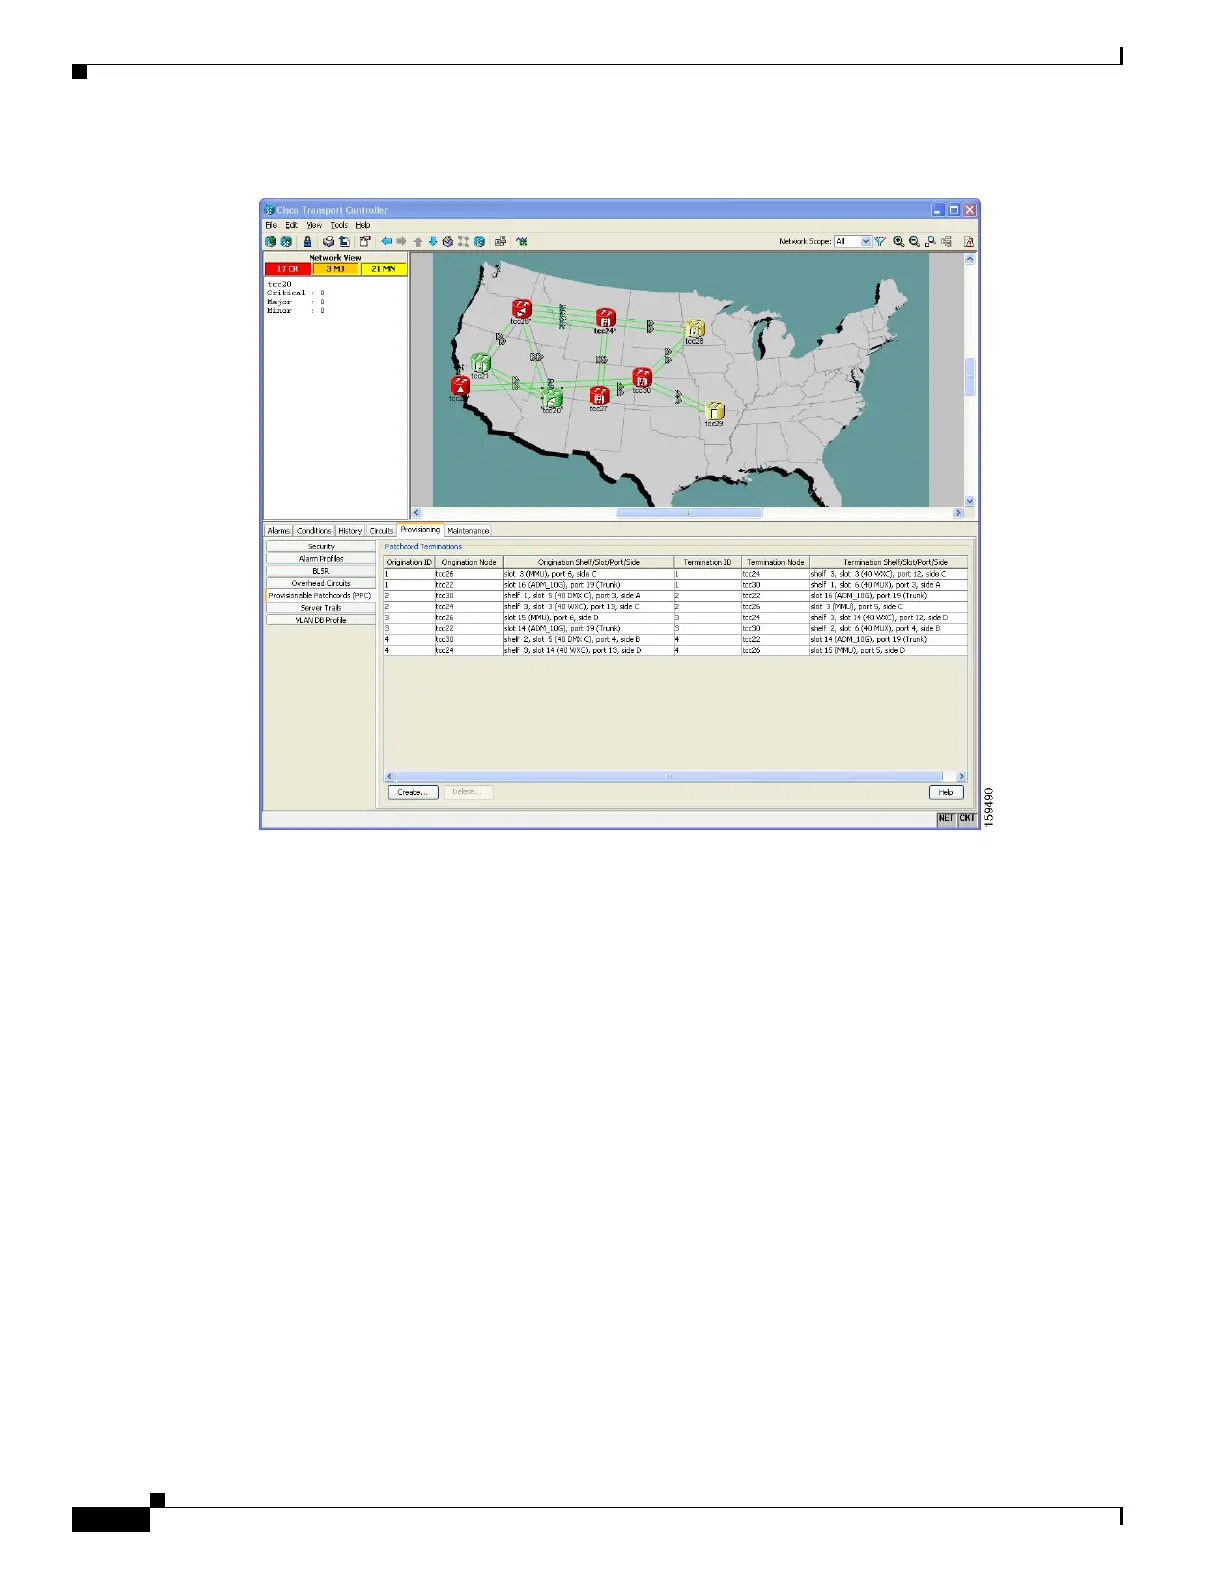Click the patchcord table horizontal scrollbar
Screen dimensions: 1224x1584
coord(669,776)
